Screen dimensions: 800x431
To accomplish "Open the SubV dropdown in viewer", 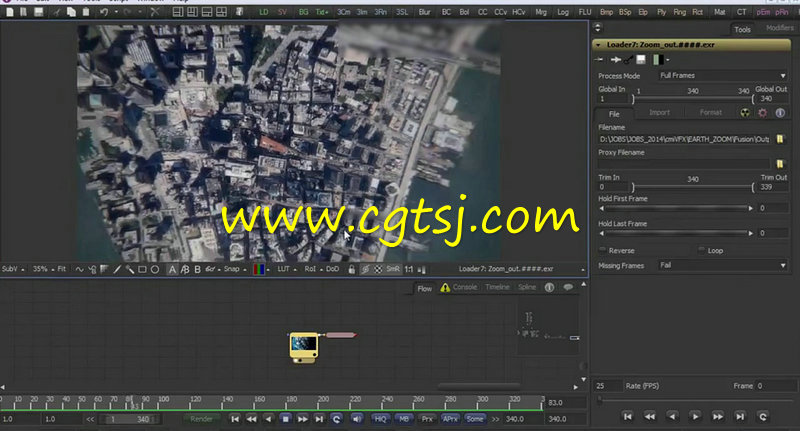I will 13,269.
